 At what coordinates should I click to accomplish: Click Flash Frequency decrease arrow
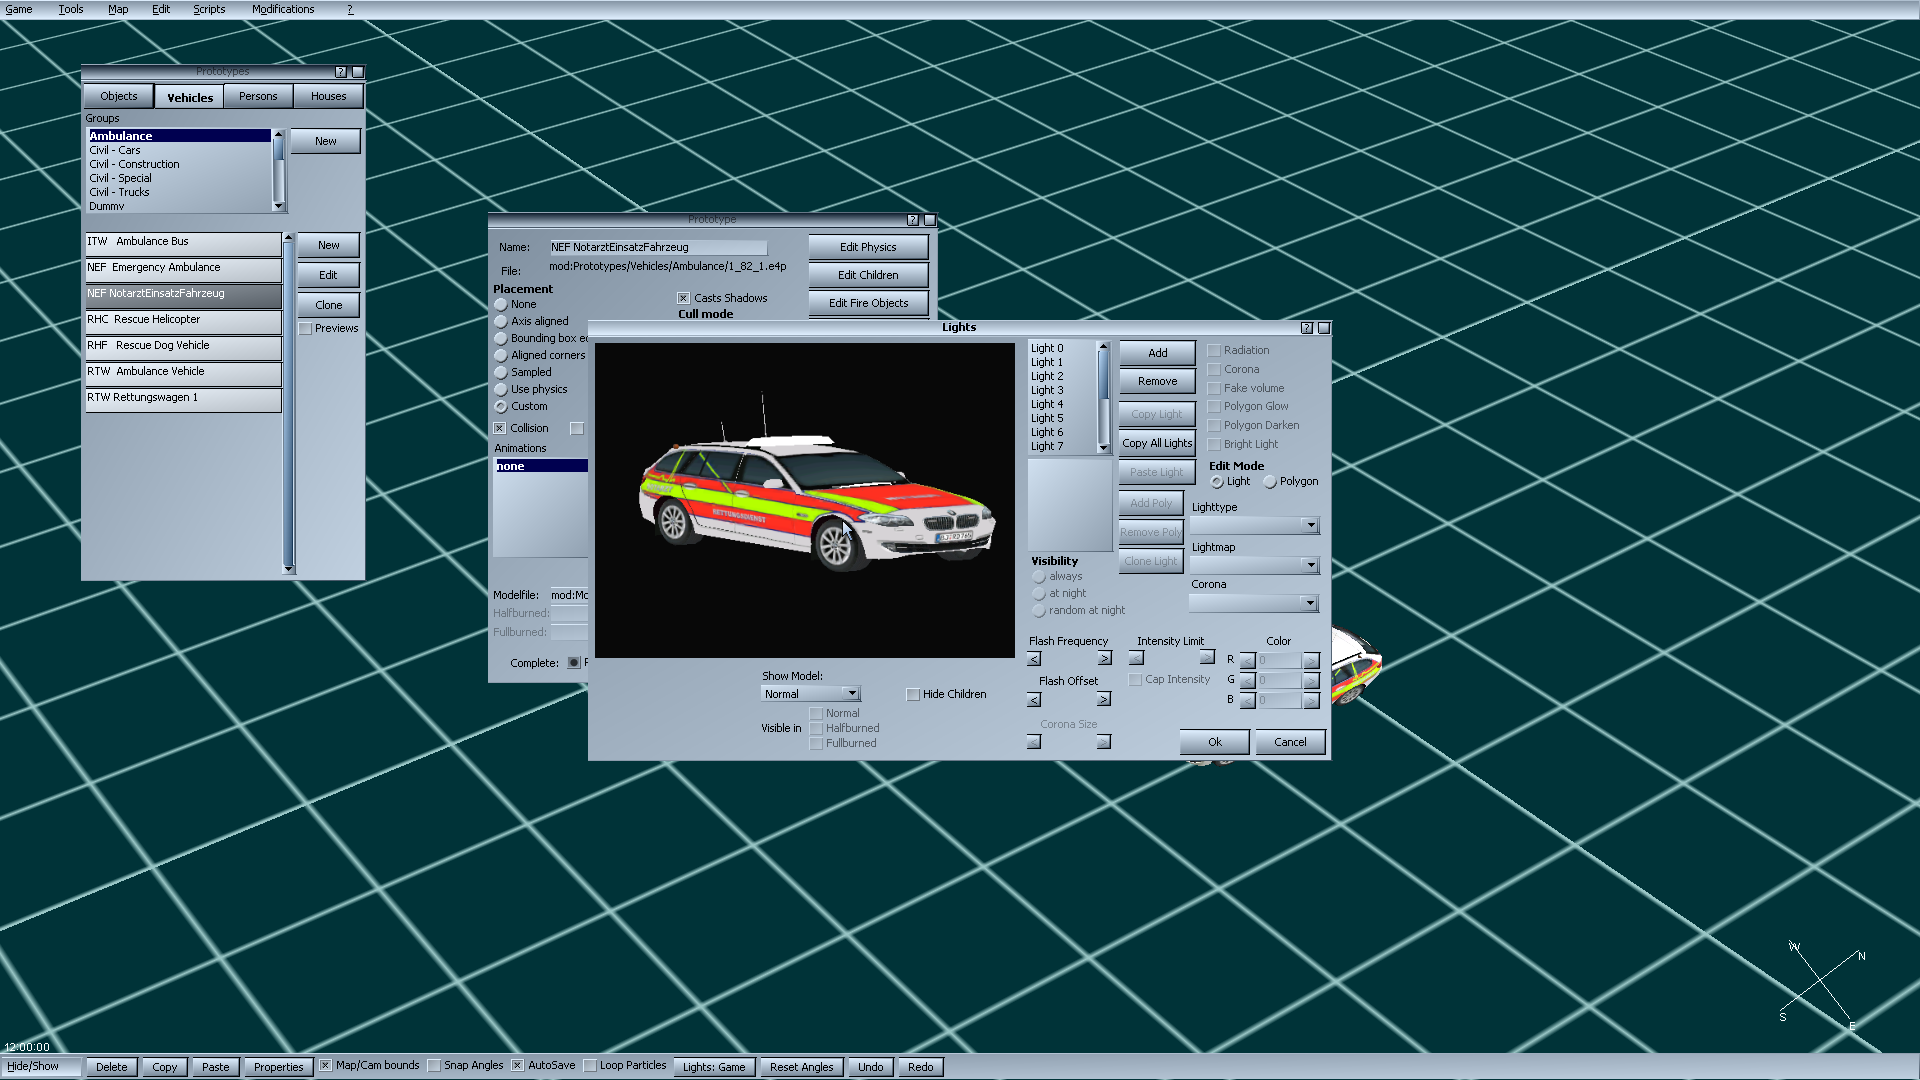point(1034,659)
